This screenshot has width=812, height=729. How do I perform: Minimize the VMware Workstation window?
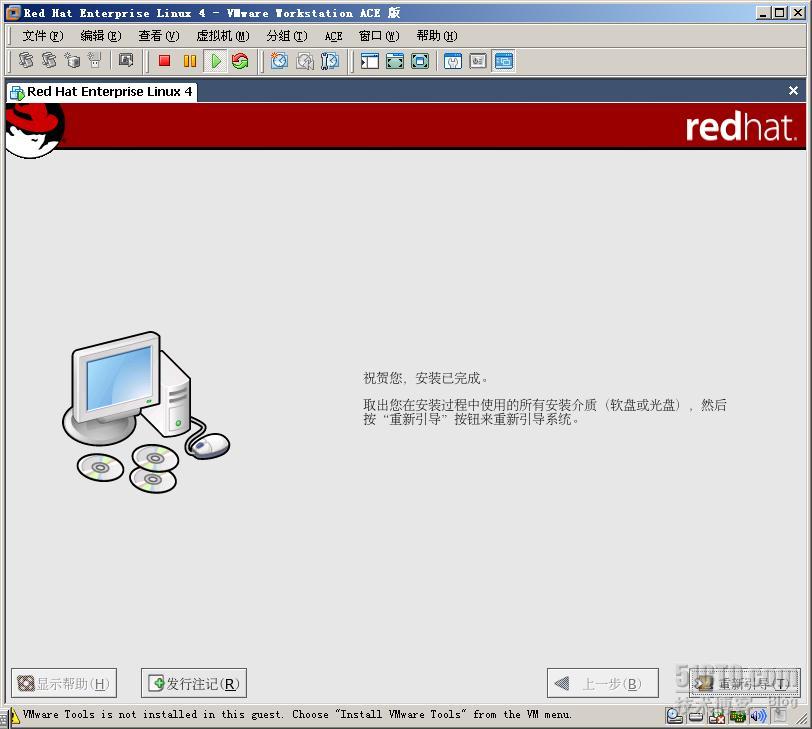762,13
